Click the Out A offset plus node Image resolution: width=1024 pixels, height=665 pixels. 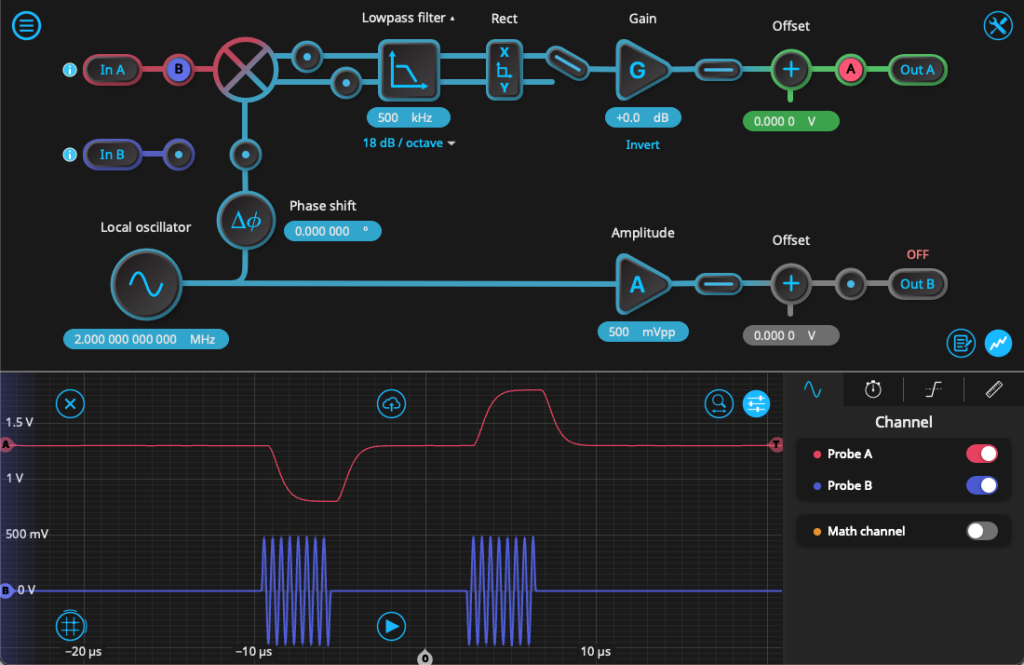791,70
